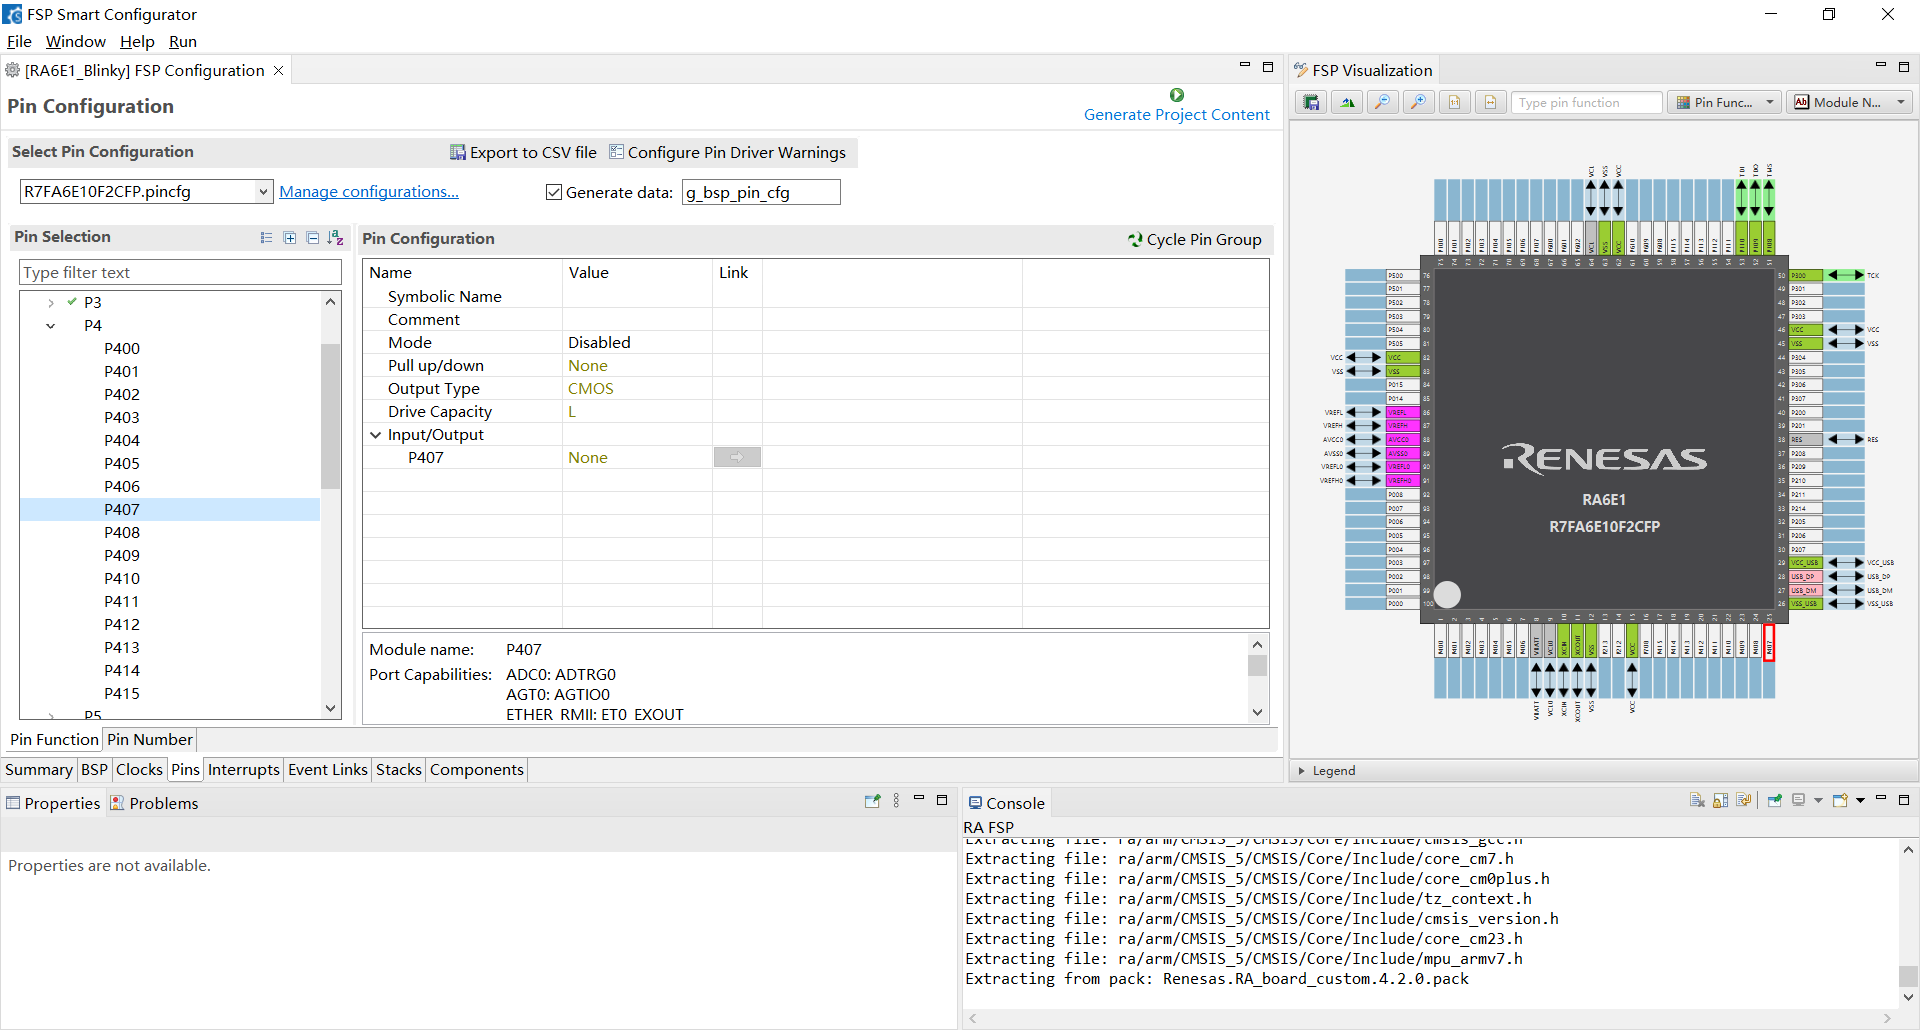Screen dimensions: 1920x1030
Task: Click the gray arrow in P407 Link column
Action: (737, 457)
